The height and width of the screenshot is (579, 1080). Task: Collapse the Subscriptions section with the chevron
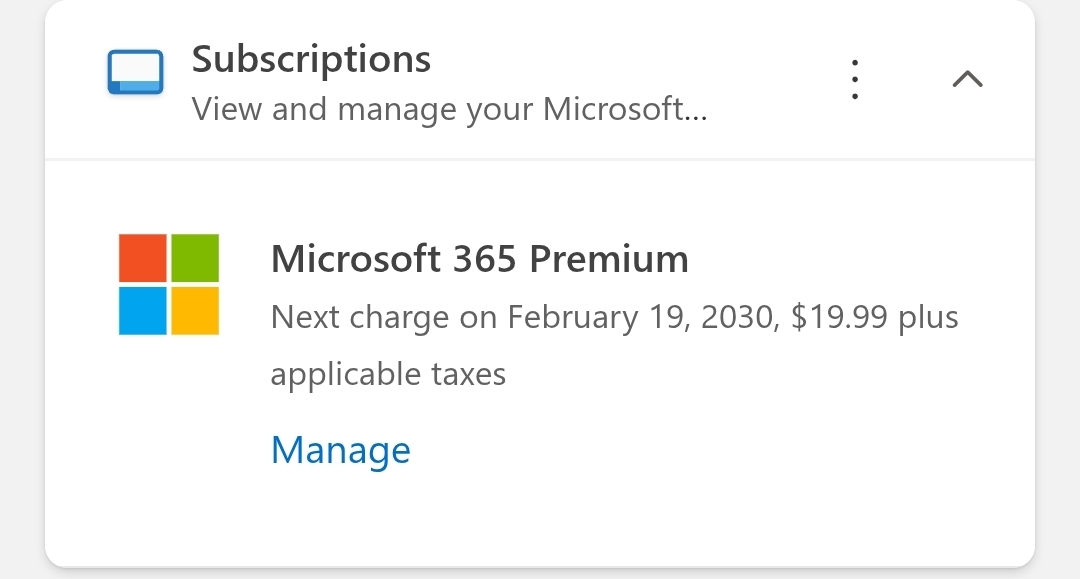coord(967,79)
